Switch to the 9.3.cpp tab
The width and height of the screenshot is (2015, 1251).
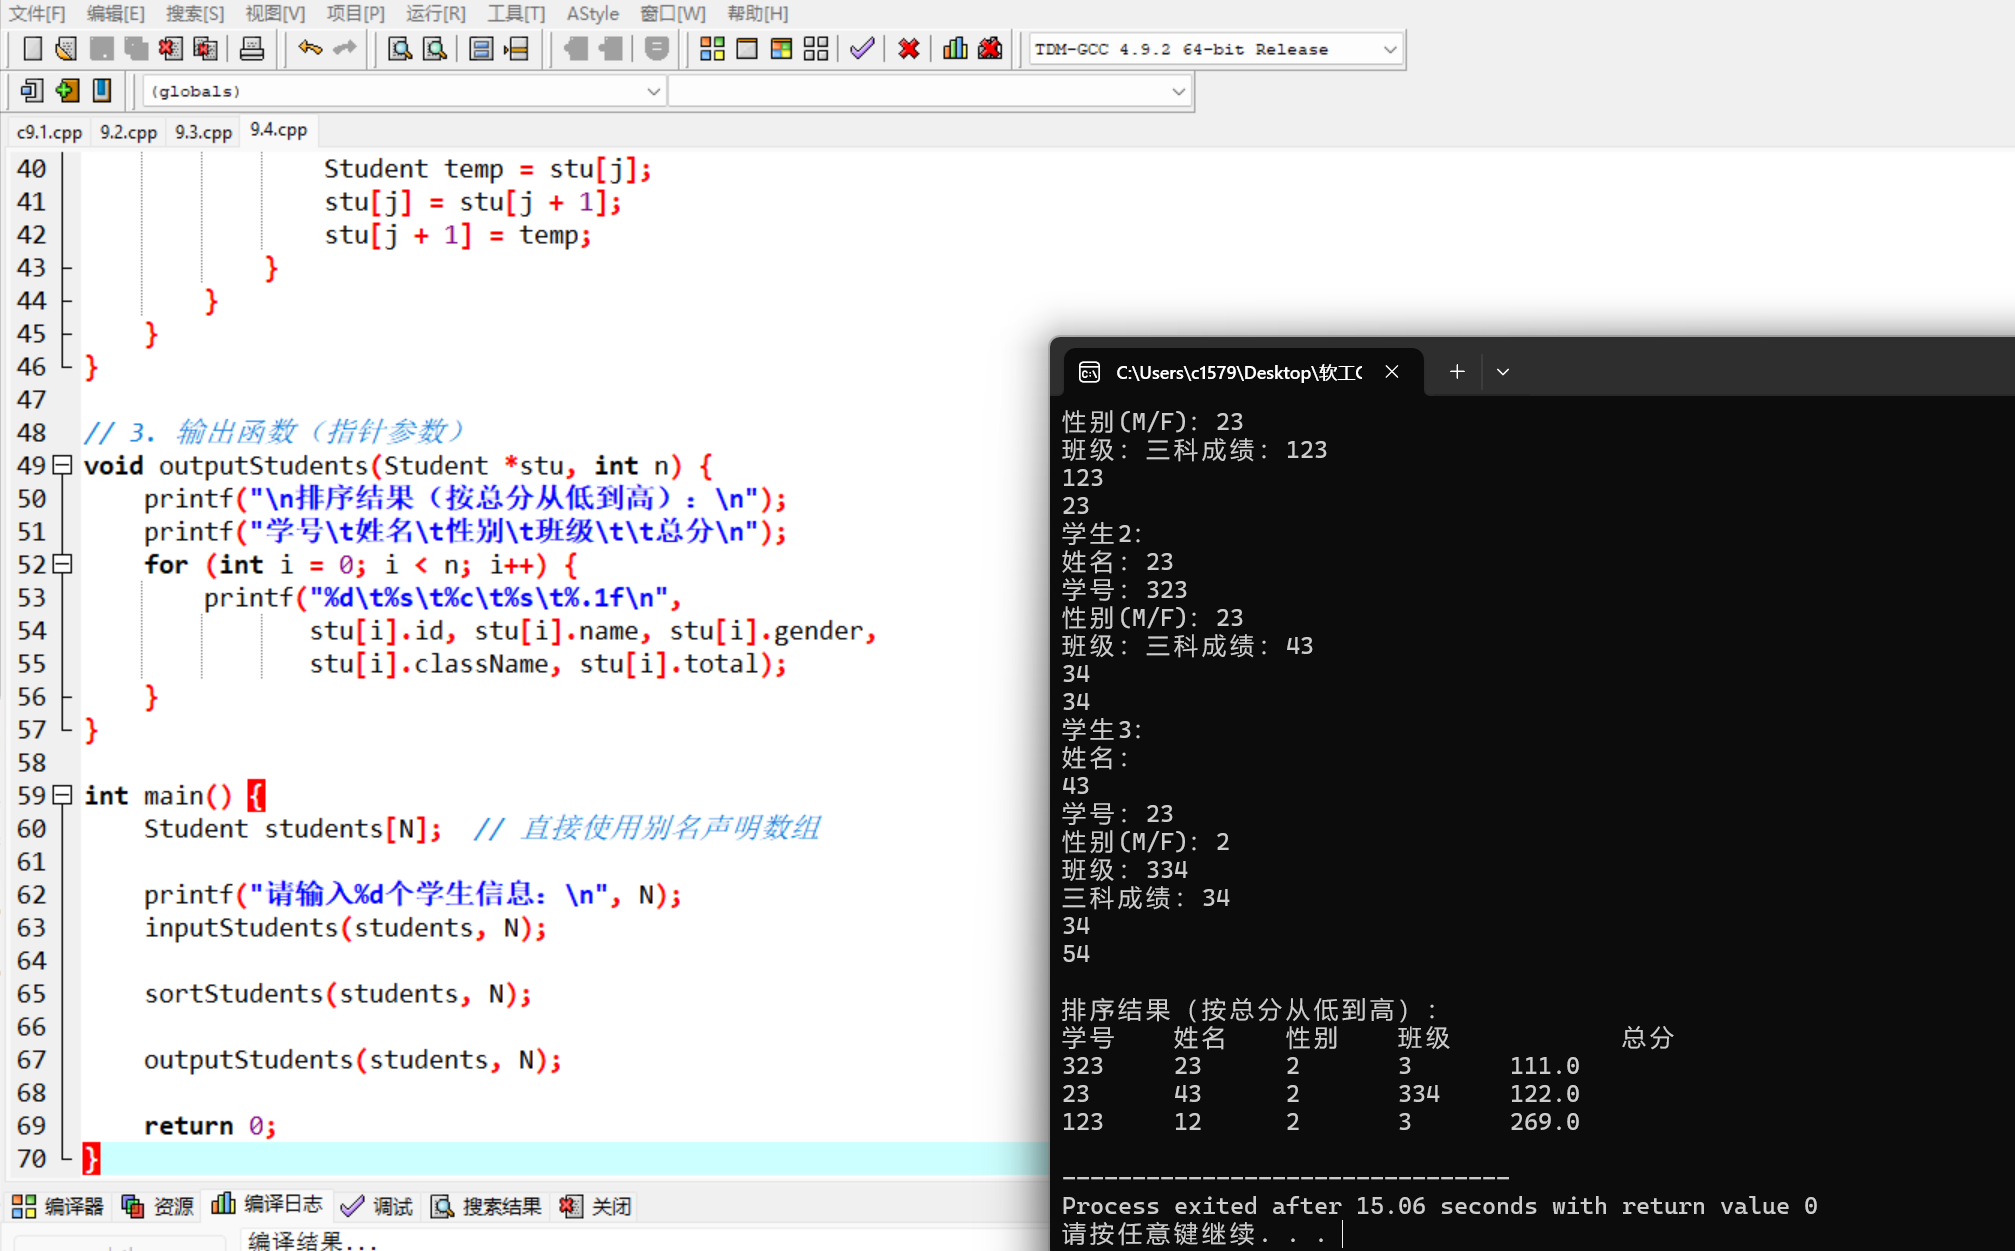[203, 131]
